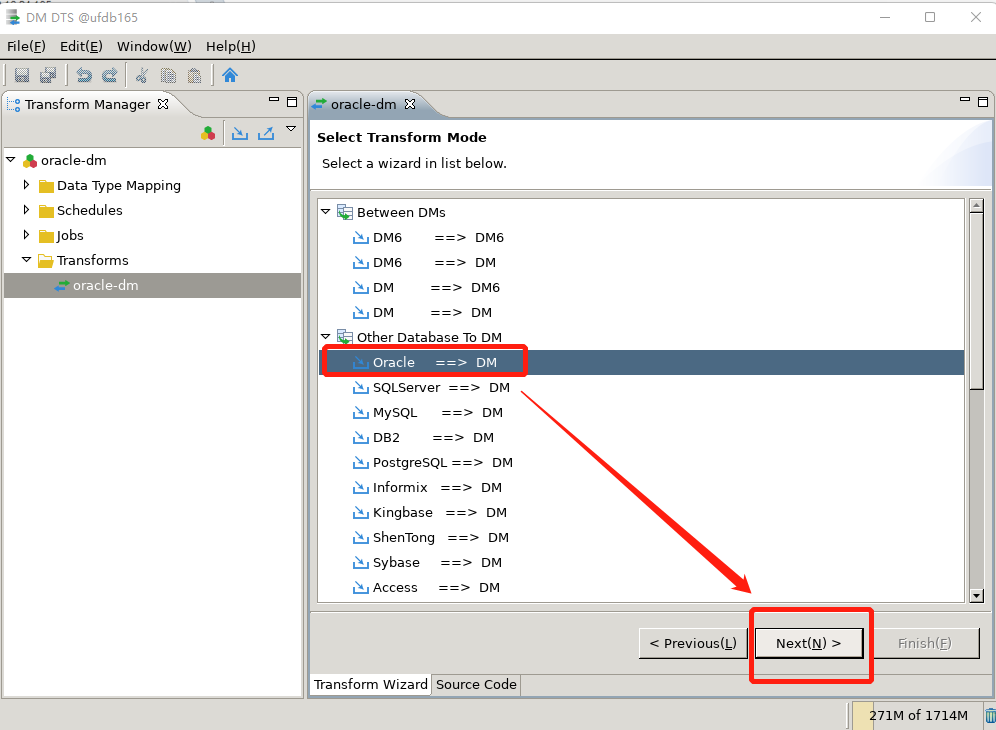Image resolution: width=996 pixels, height=730 pixels.
Task: Select Informix ==> DM wizard
Action: click(427, 487)
